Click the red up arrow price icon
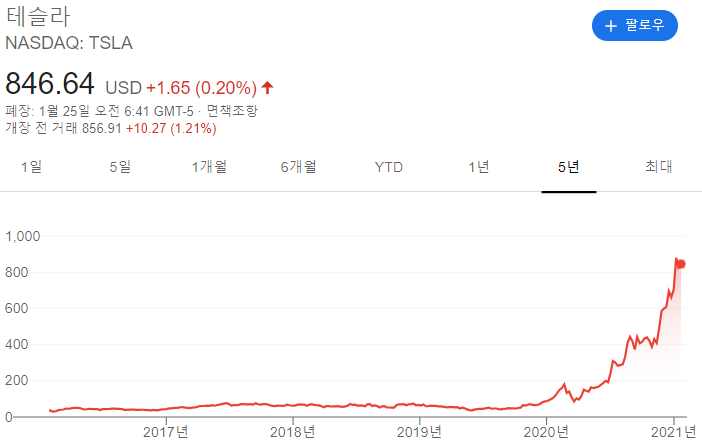702x445 pixels. coord(267,87)
